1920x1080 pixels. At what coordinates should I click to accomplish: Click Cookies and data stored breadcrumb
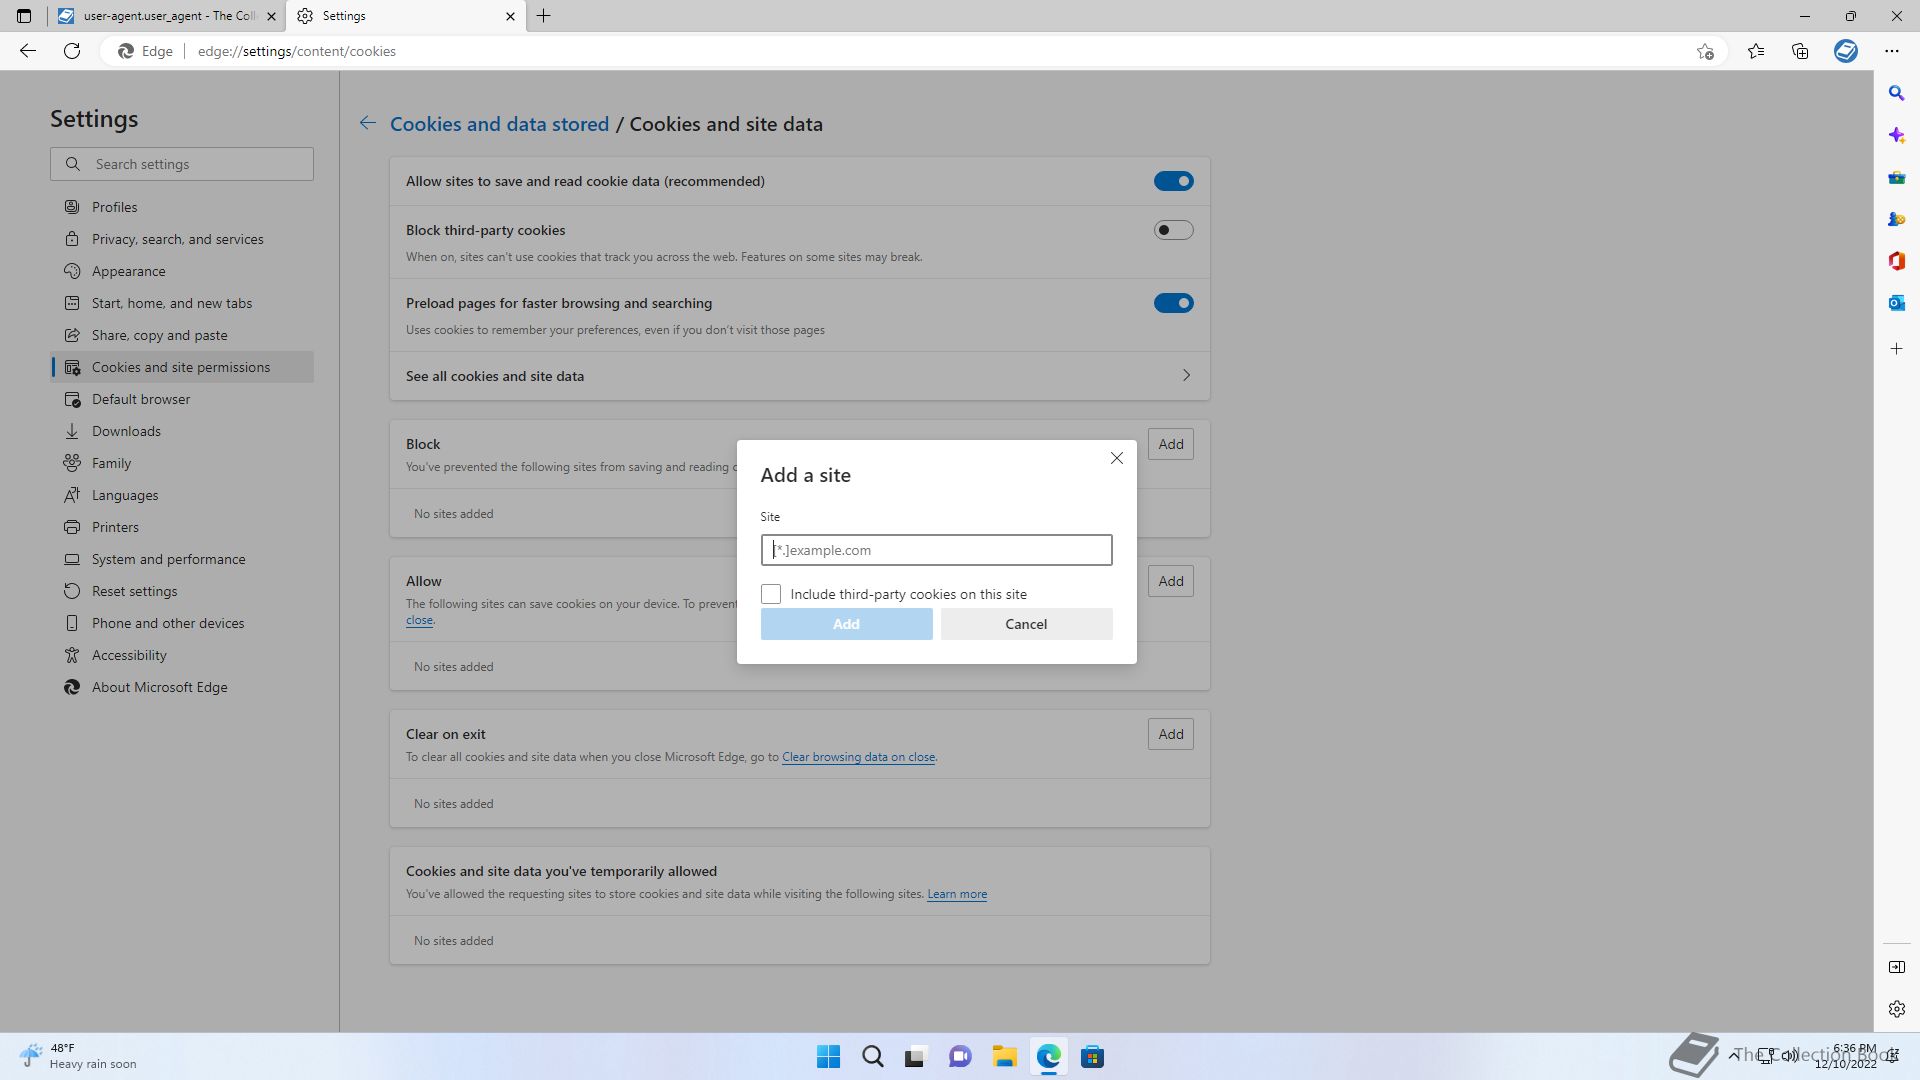pos(499,124)
